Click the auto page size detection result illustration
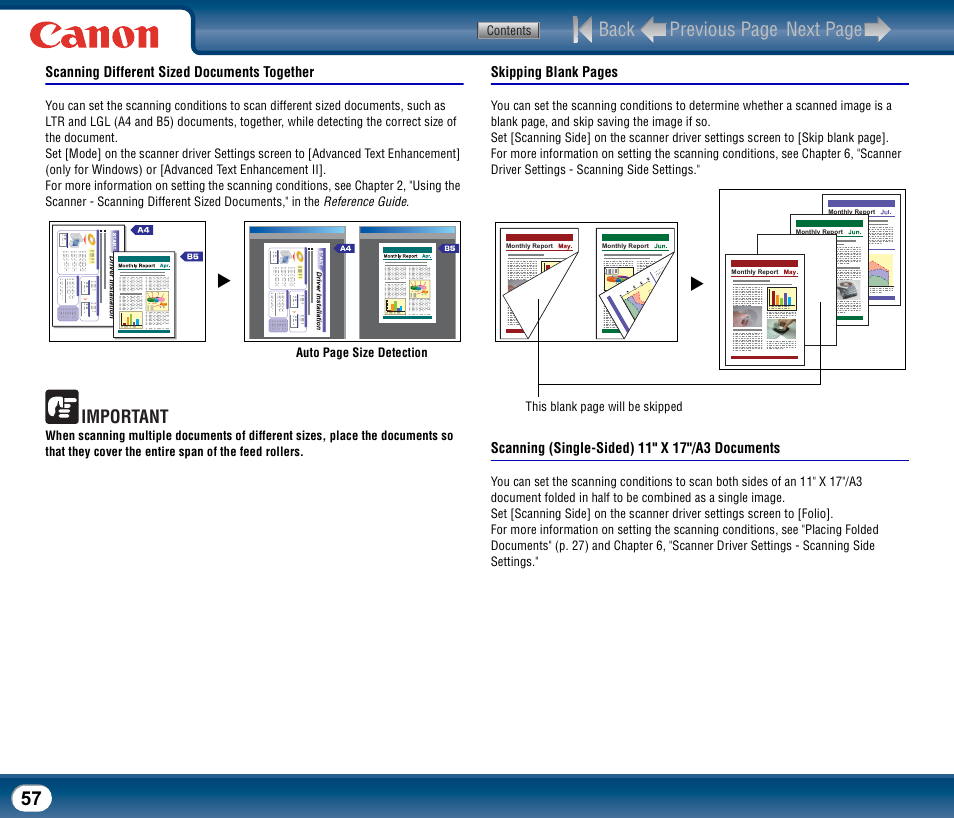The image size is (954, 818). [352, 281]
